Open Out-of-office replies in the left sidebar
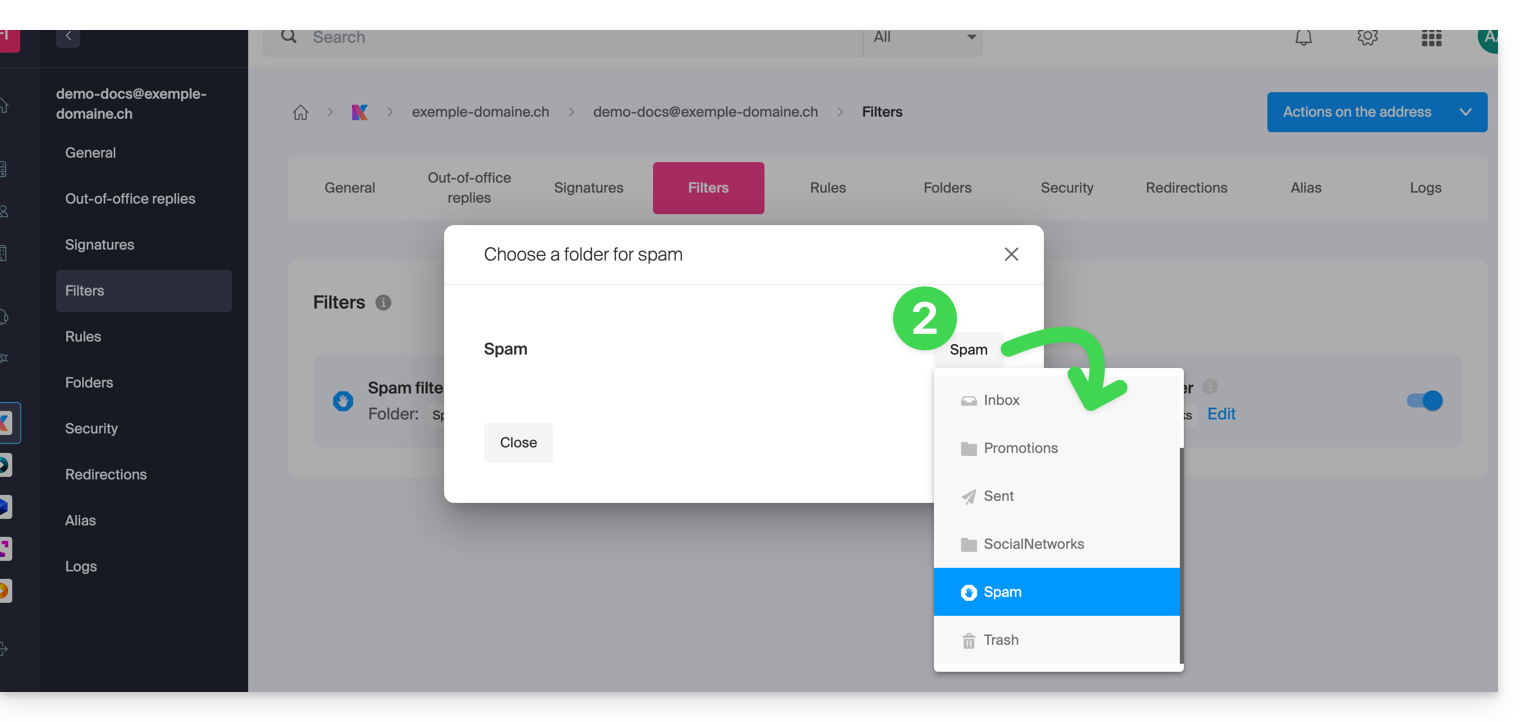Screen dimensions: 1528x722 tap(144, 199)
